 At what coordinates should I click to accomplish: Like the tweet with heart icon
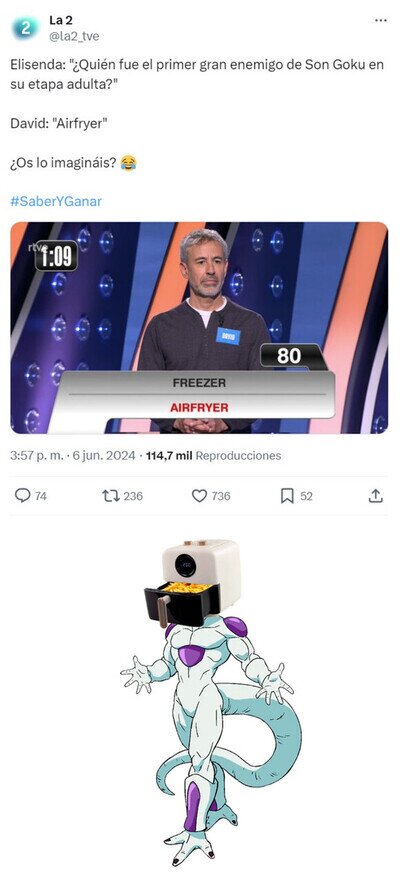pos(200,496)
